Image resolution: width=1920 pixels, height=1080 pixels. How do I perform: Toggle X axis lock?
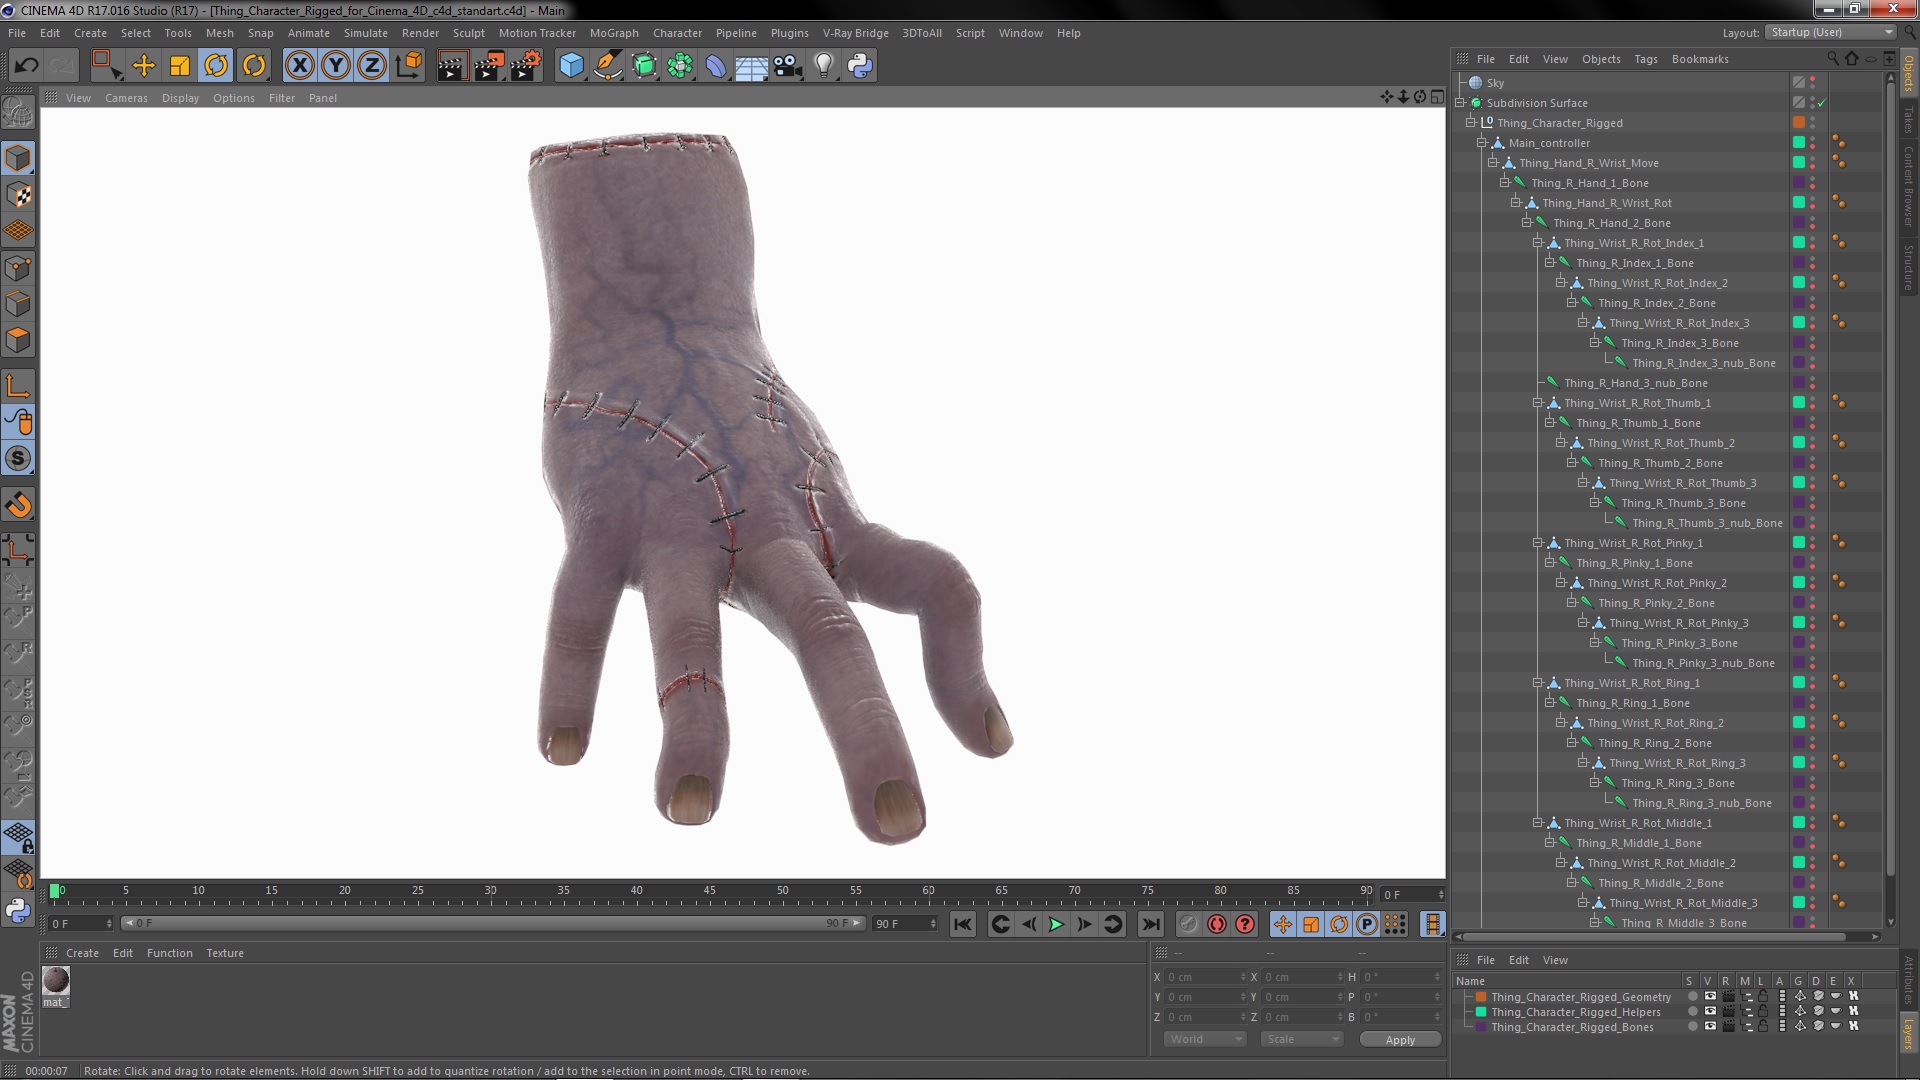click(x=299, y=66)
